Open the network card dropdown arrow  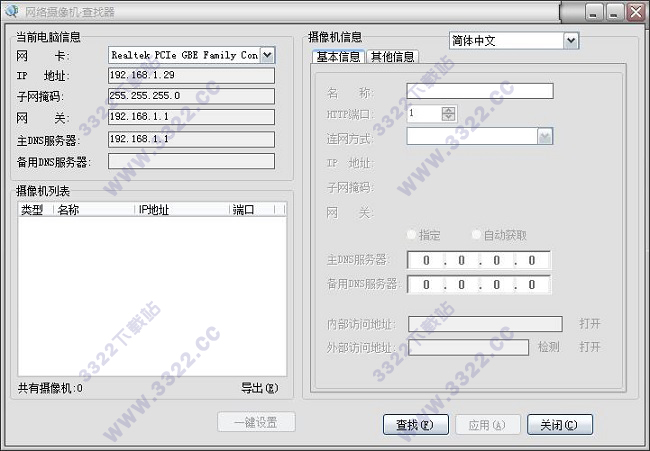pyautogui.click(x=267, y=55)
